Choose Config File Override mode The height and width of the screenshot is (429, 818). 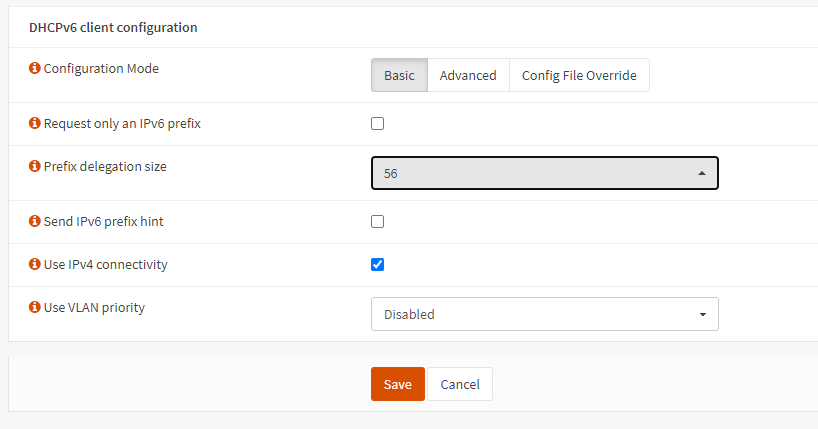(x=579, y=76)
